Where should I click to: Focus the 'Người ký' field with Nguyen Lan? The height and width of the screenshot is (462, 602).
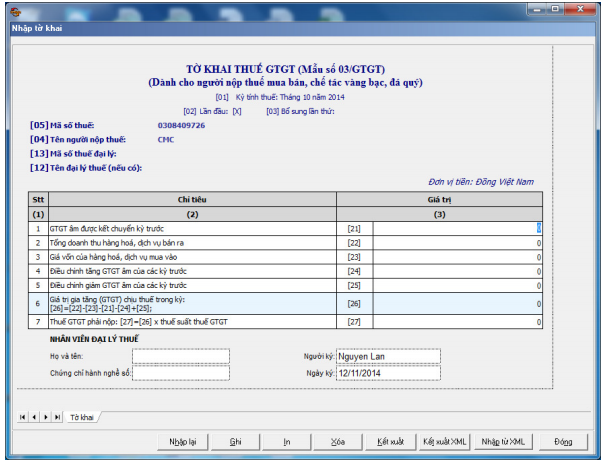pos(388,355)
